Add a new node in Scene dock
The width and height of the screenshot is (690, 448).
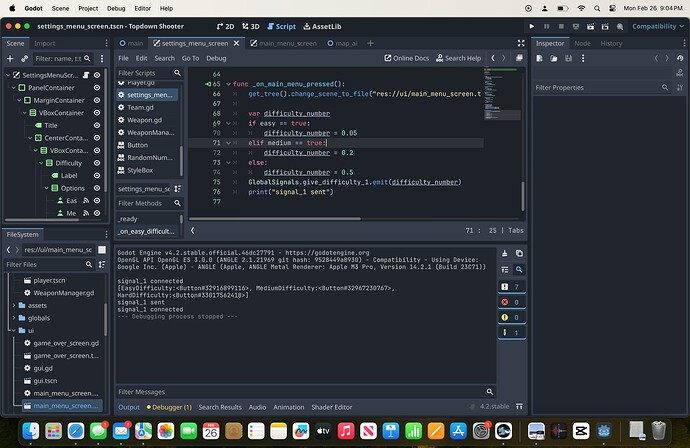click(x=10, y=59)
